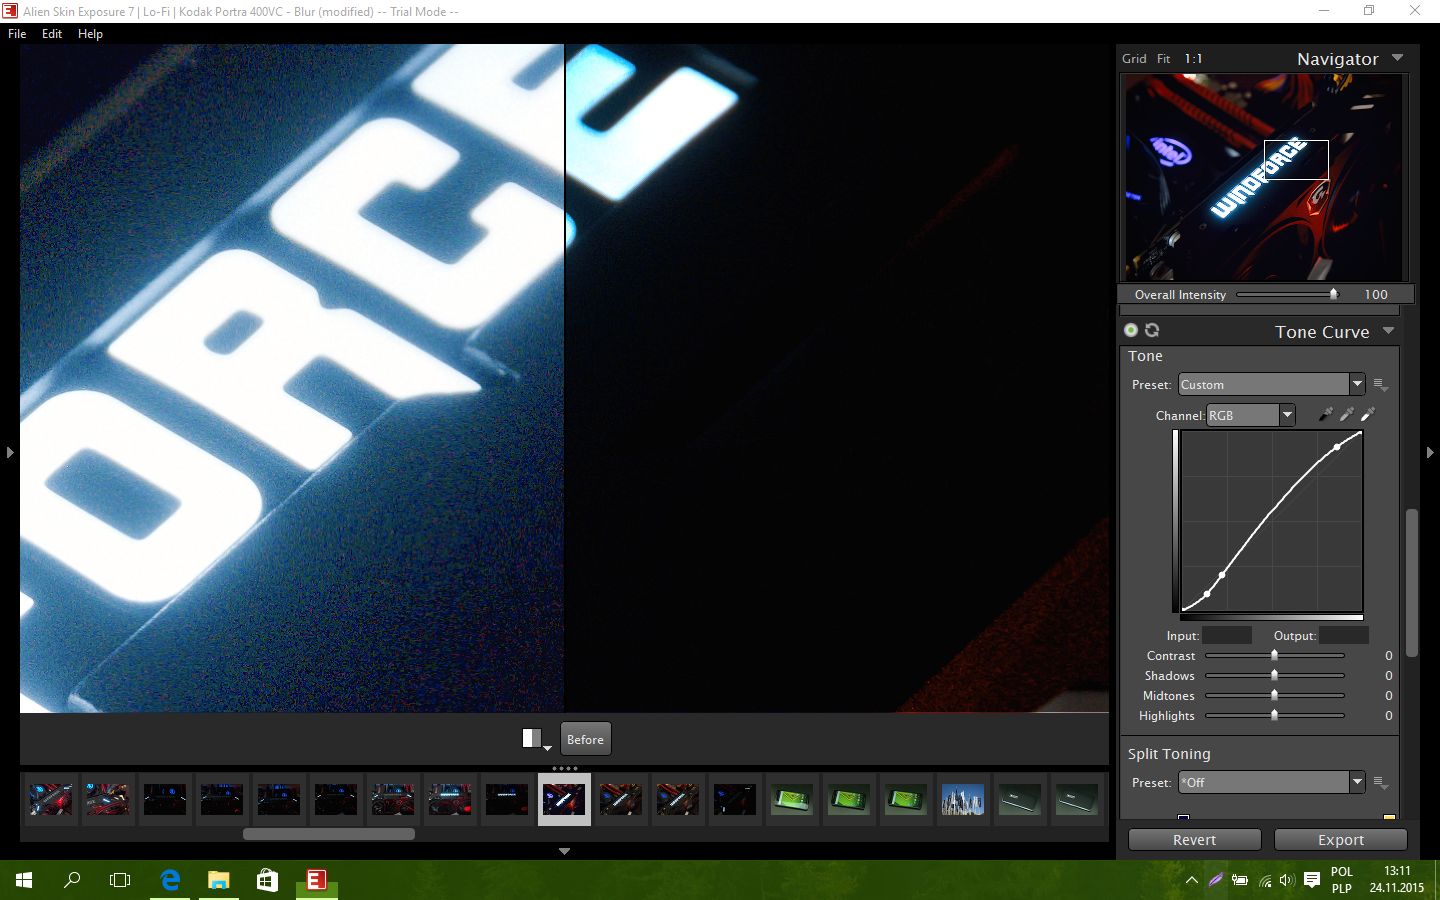Click the top-right curve control point
Viewport: 1440px width, 900px height.
click(x=1338, y=447)
